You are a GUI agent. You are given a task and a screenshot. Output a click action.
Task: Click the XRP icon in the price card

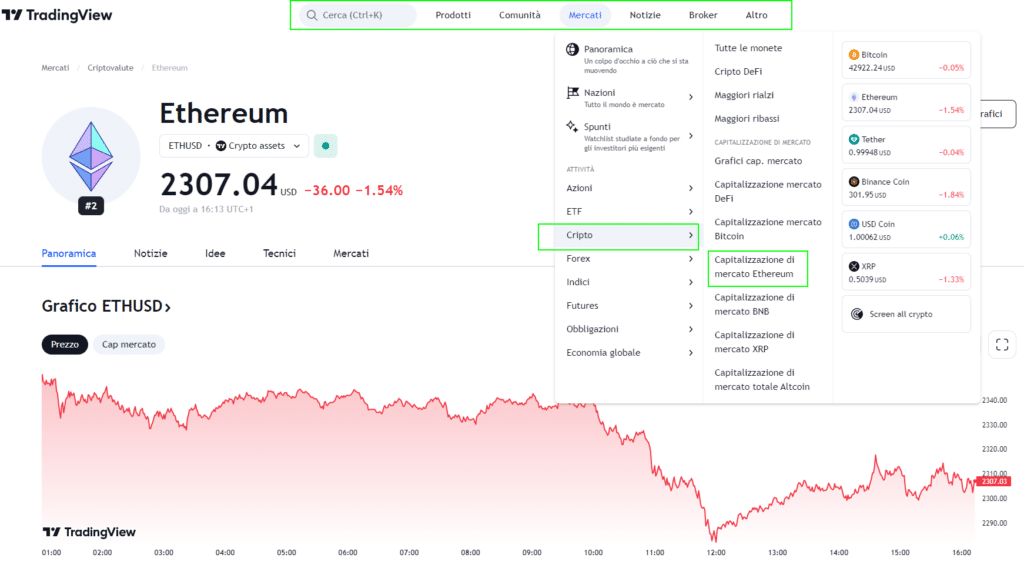854,266
